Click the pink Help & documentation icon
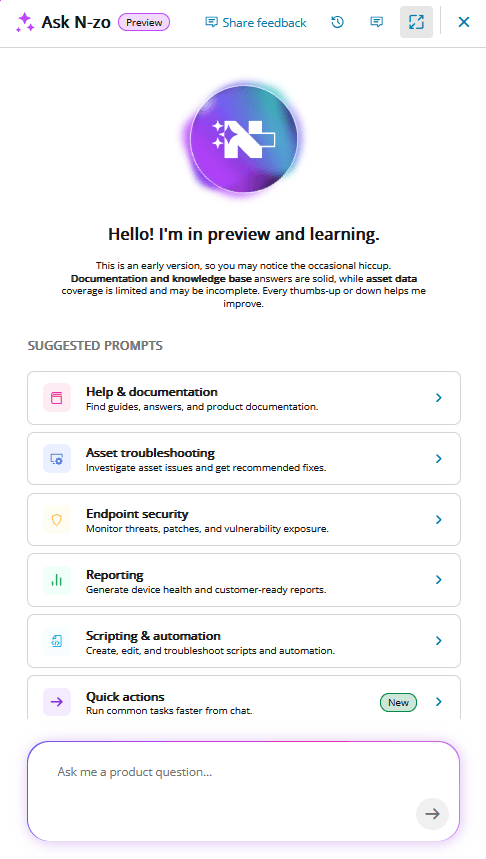This screenshot has height=859, width=486. [57, 398]
